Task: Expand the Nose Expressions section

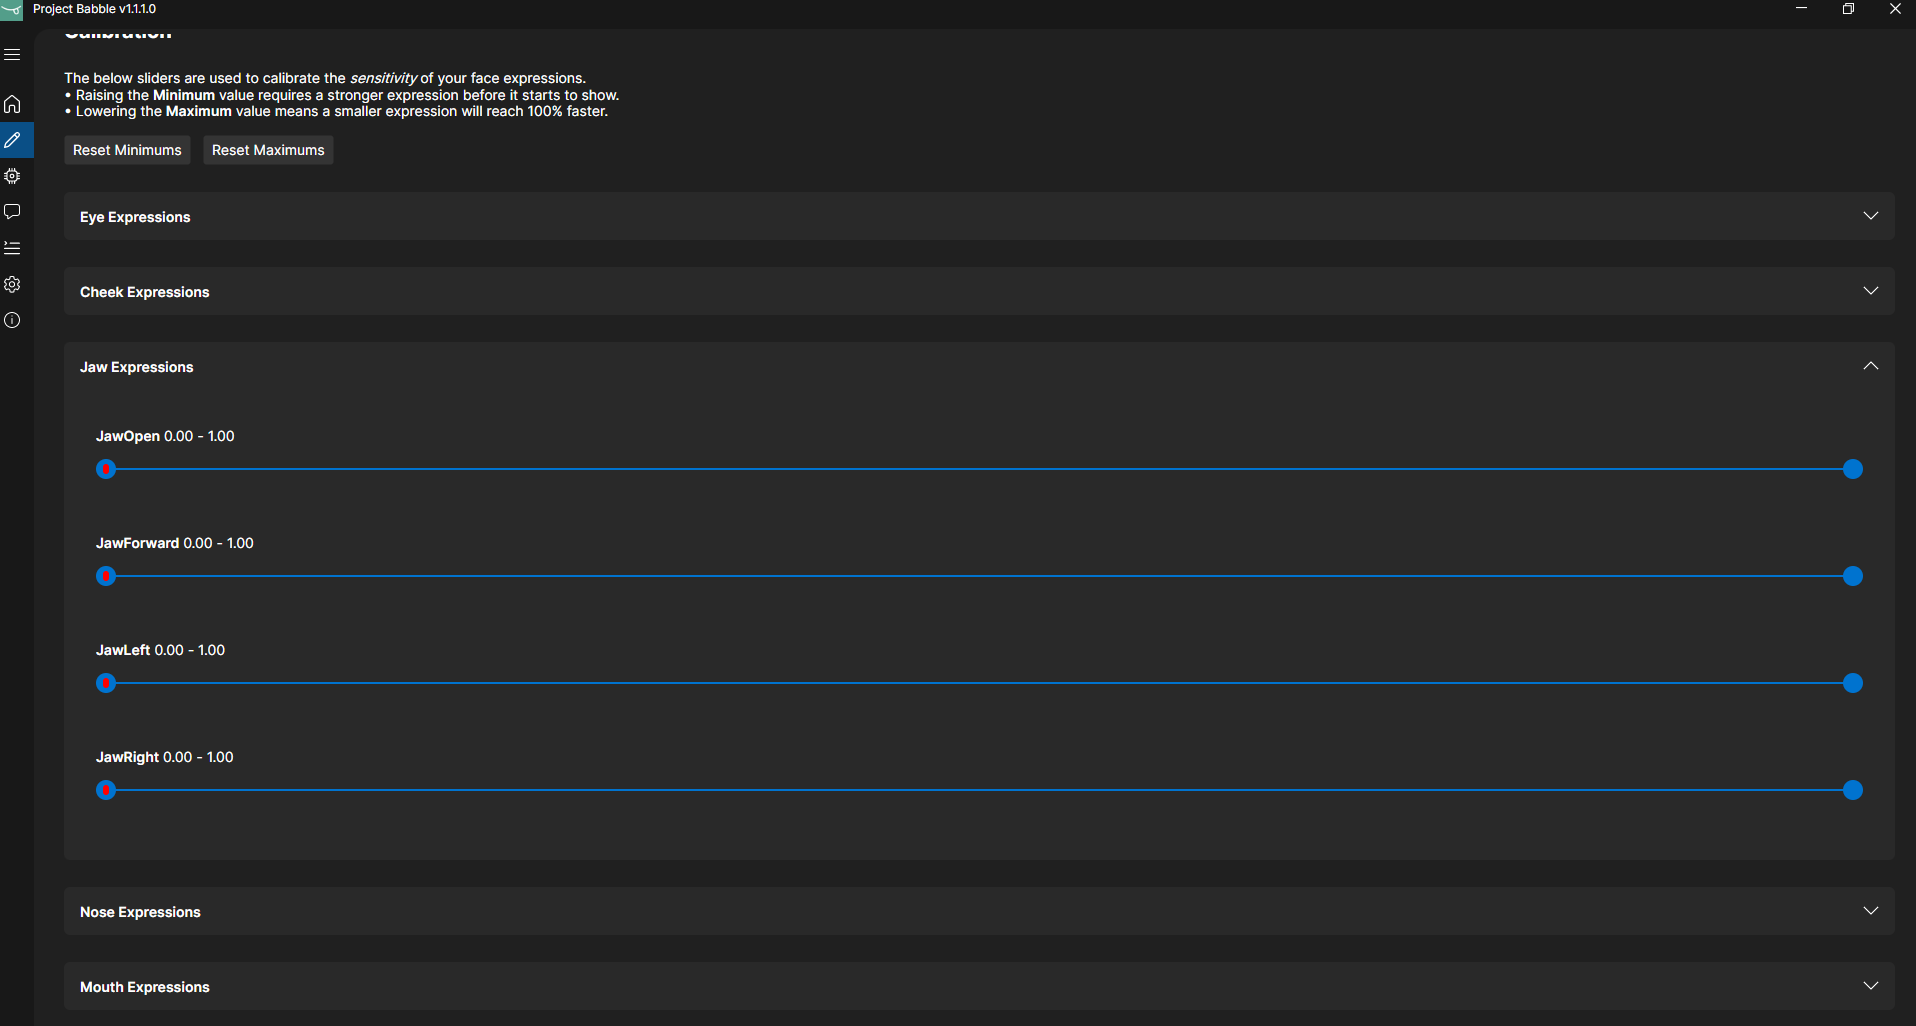Action: [979, 911]
